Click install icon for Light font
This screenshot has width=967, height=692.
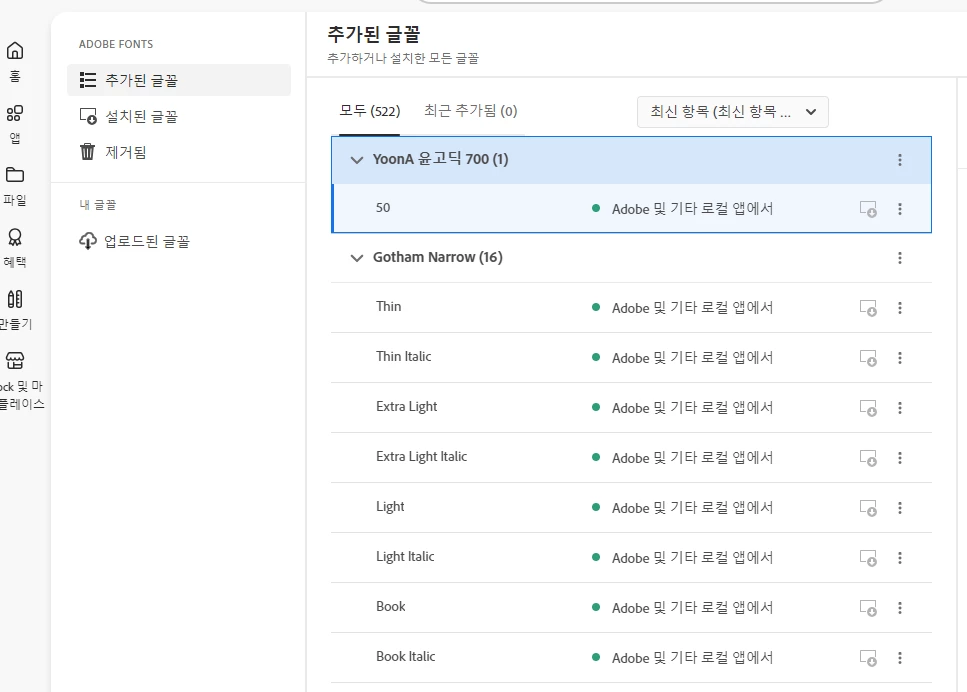coord(868,508)
